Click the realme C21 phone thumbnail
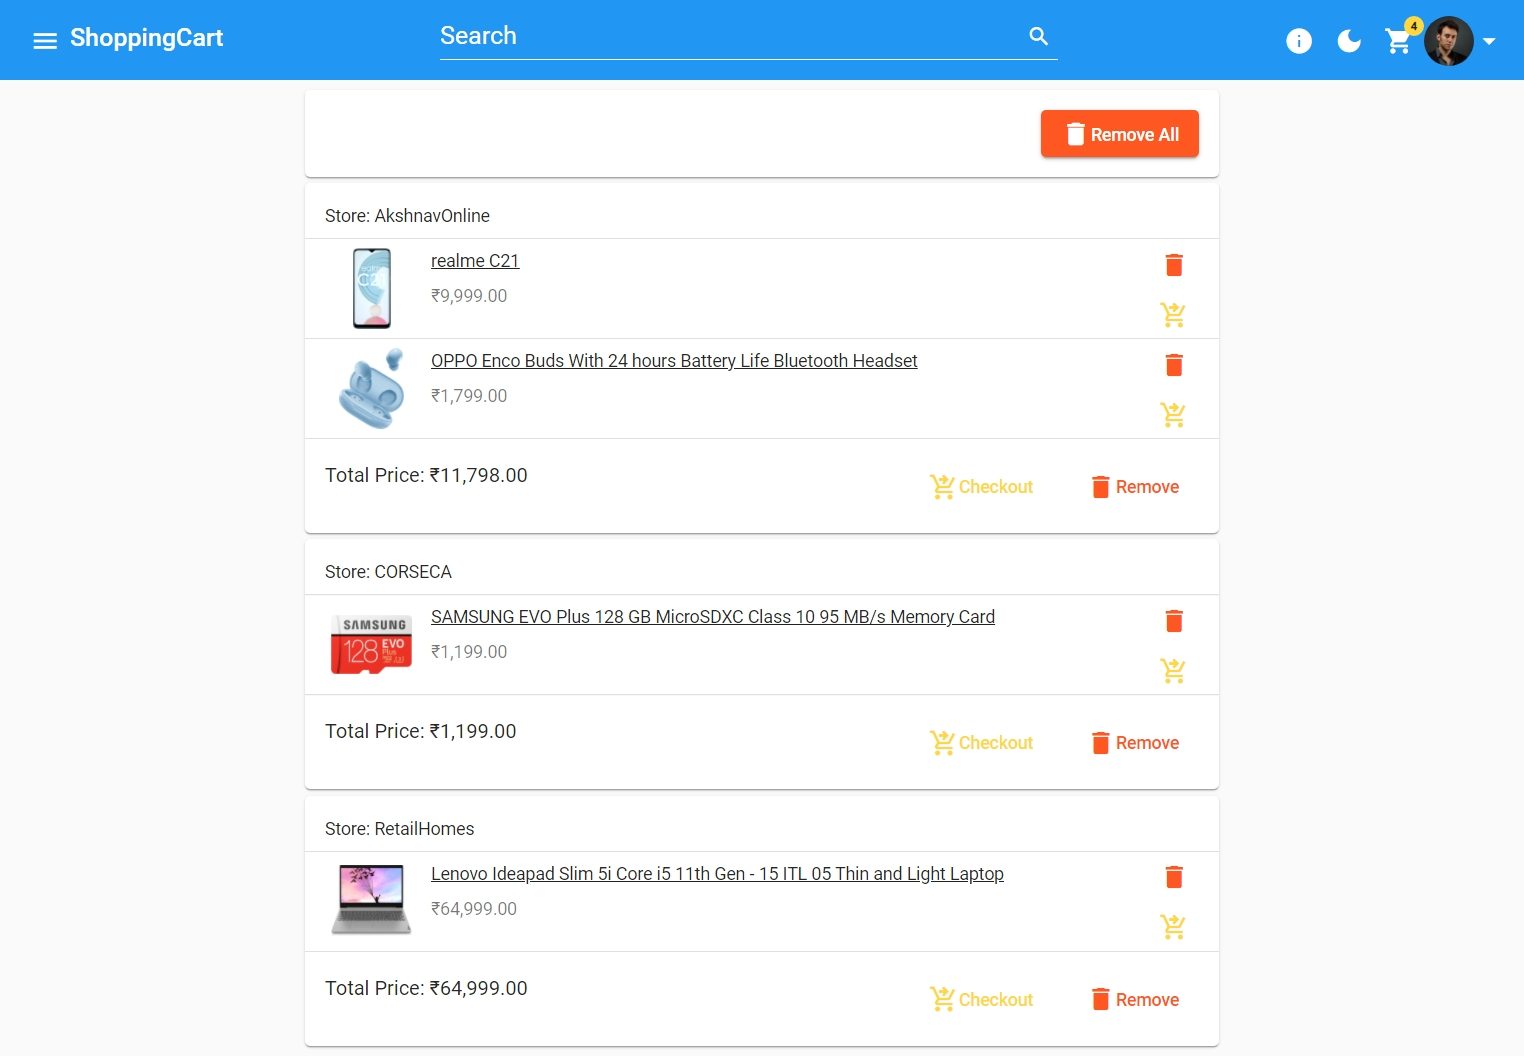 [372, 289]
